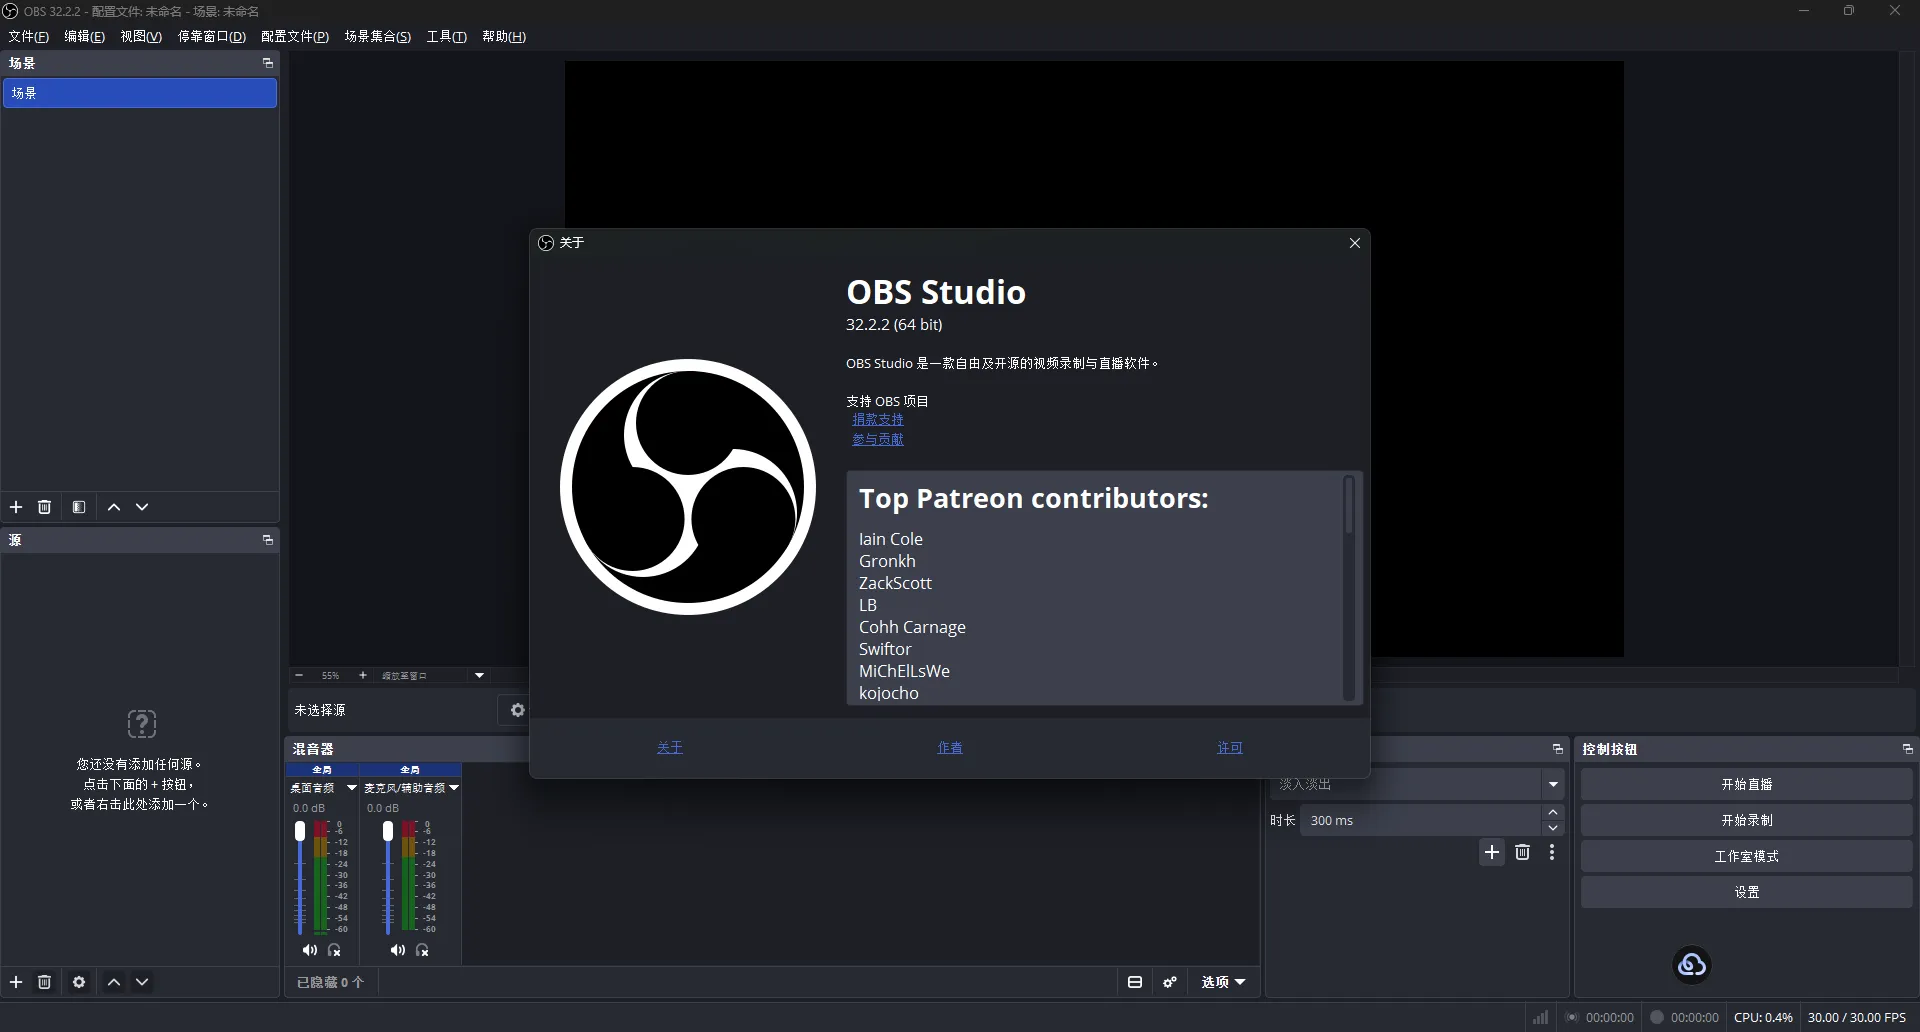Move scene up with the 场景 panel up arrow
Image resolution: width=1920 pixels, height=1032 pixels.
[x=114, y=507]
